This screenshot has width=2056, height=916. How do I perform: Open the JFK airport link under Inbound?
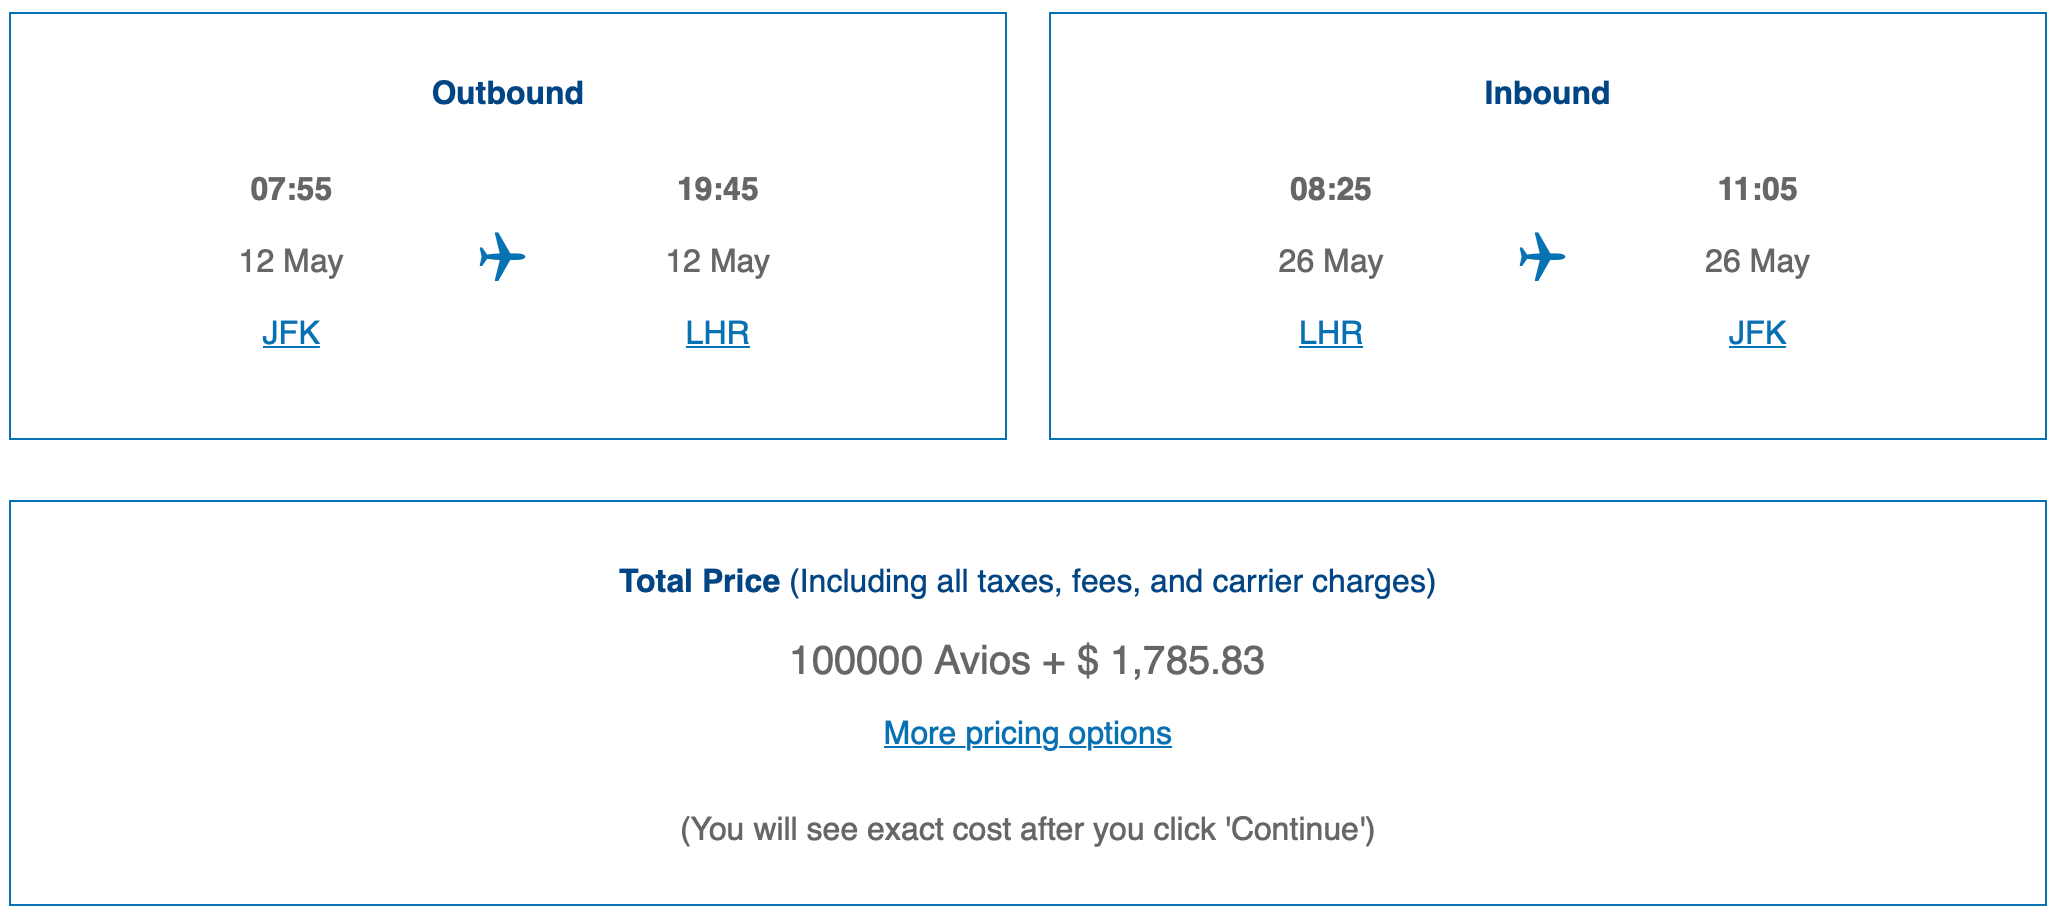1757,332
